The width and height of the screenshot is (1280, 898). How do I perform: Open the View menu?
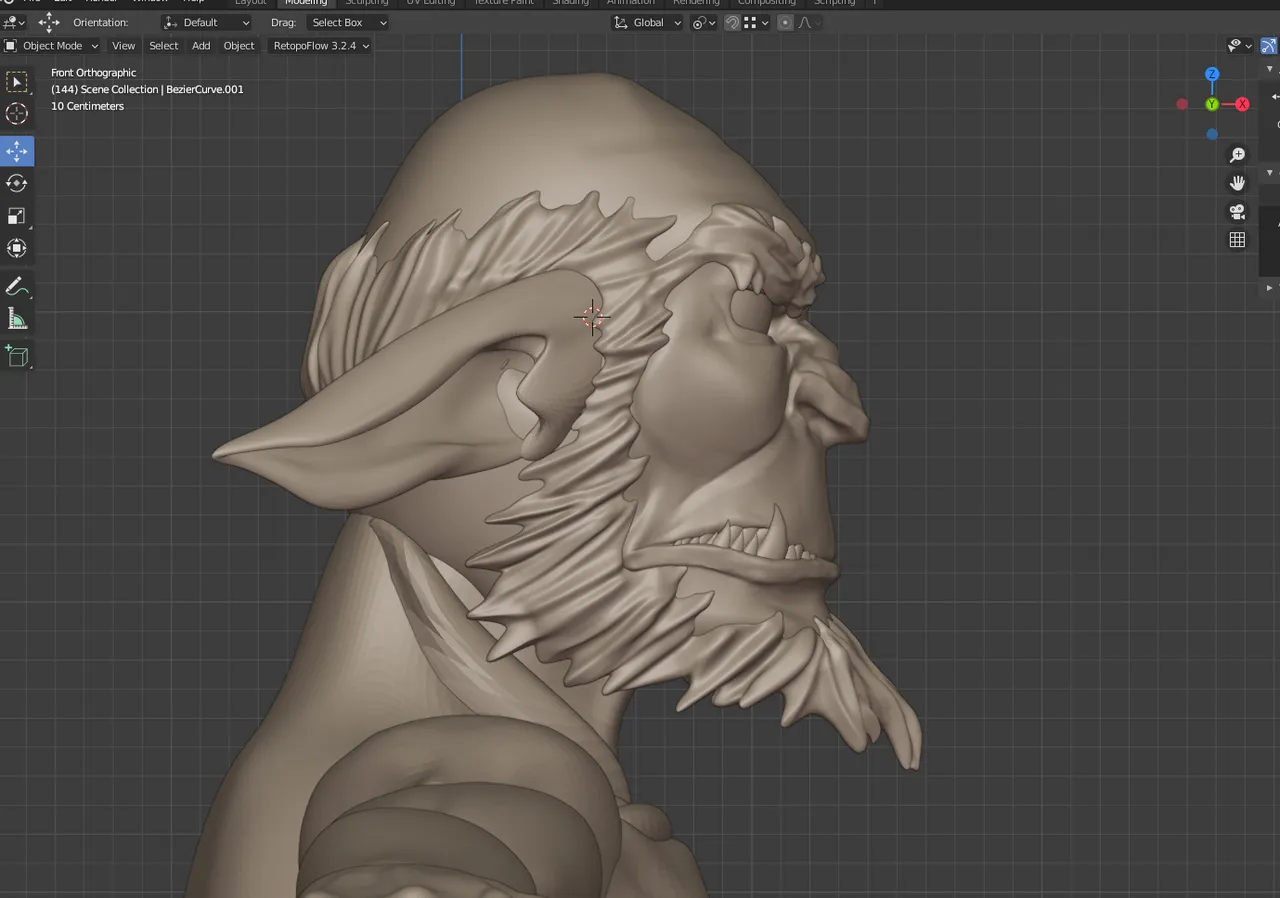[x=123, y=45]
